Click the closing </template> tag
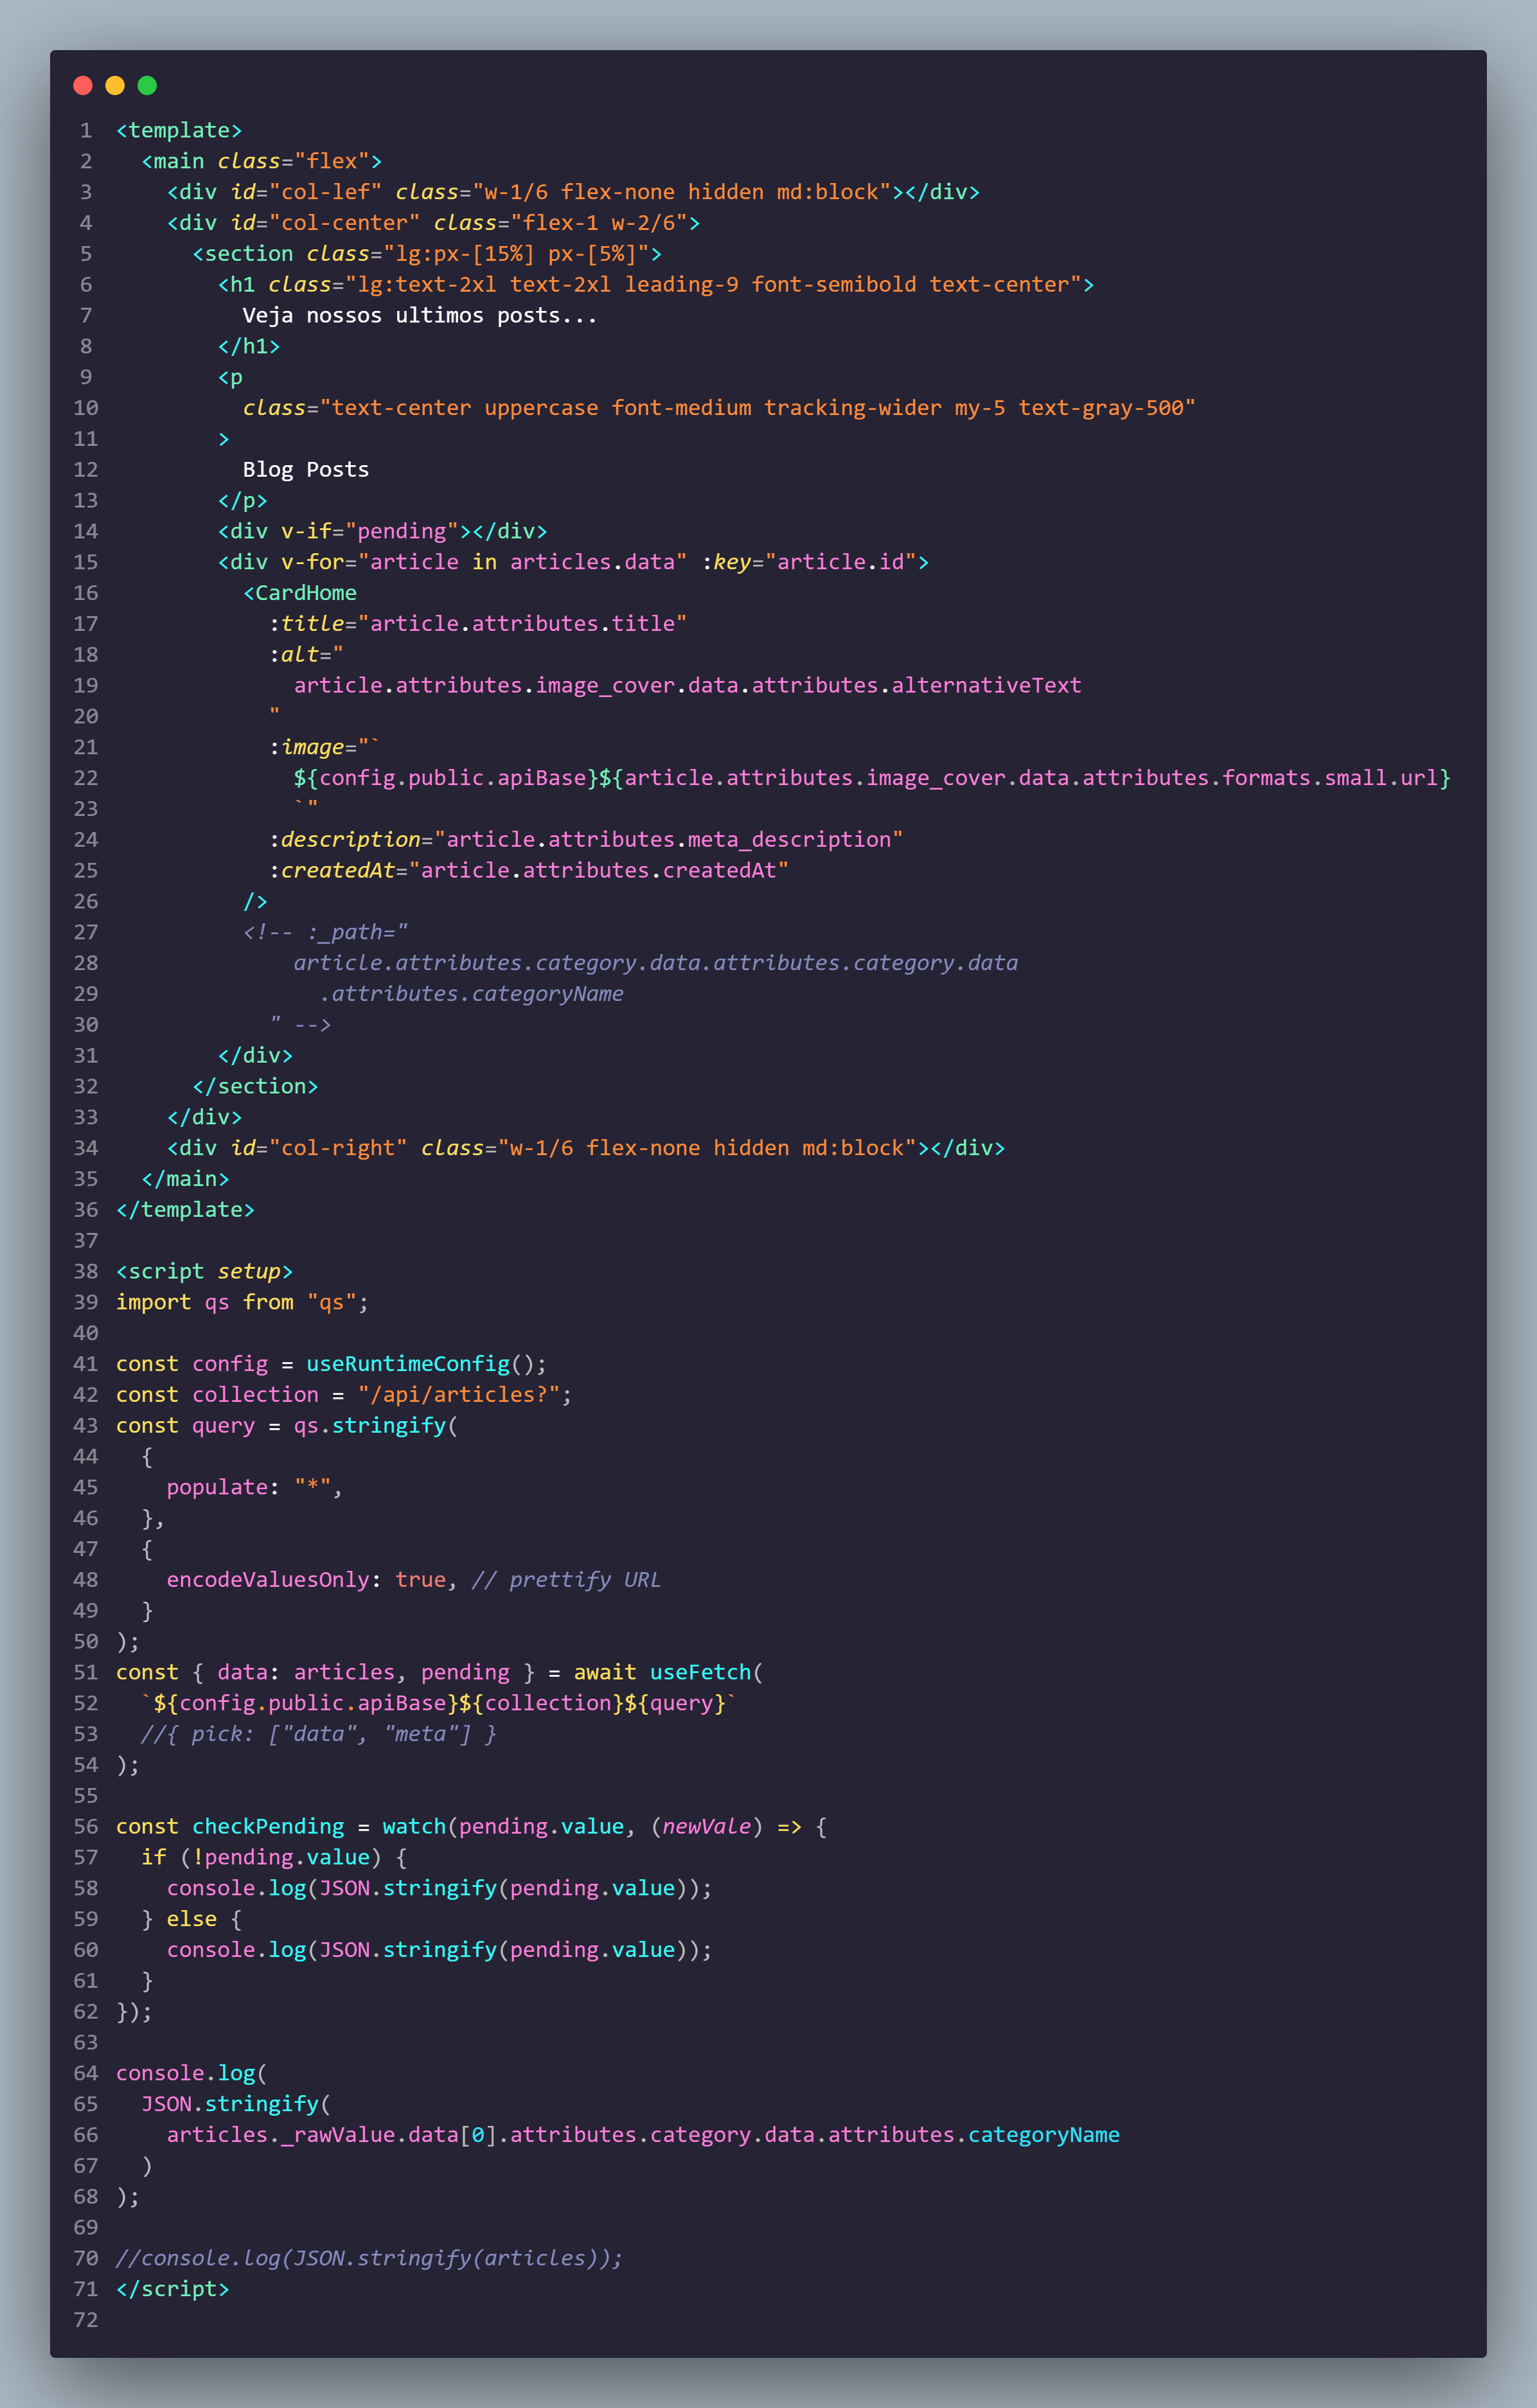 pos(186,1210)
